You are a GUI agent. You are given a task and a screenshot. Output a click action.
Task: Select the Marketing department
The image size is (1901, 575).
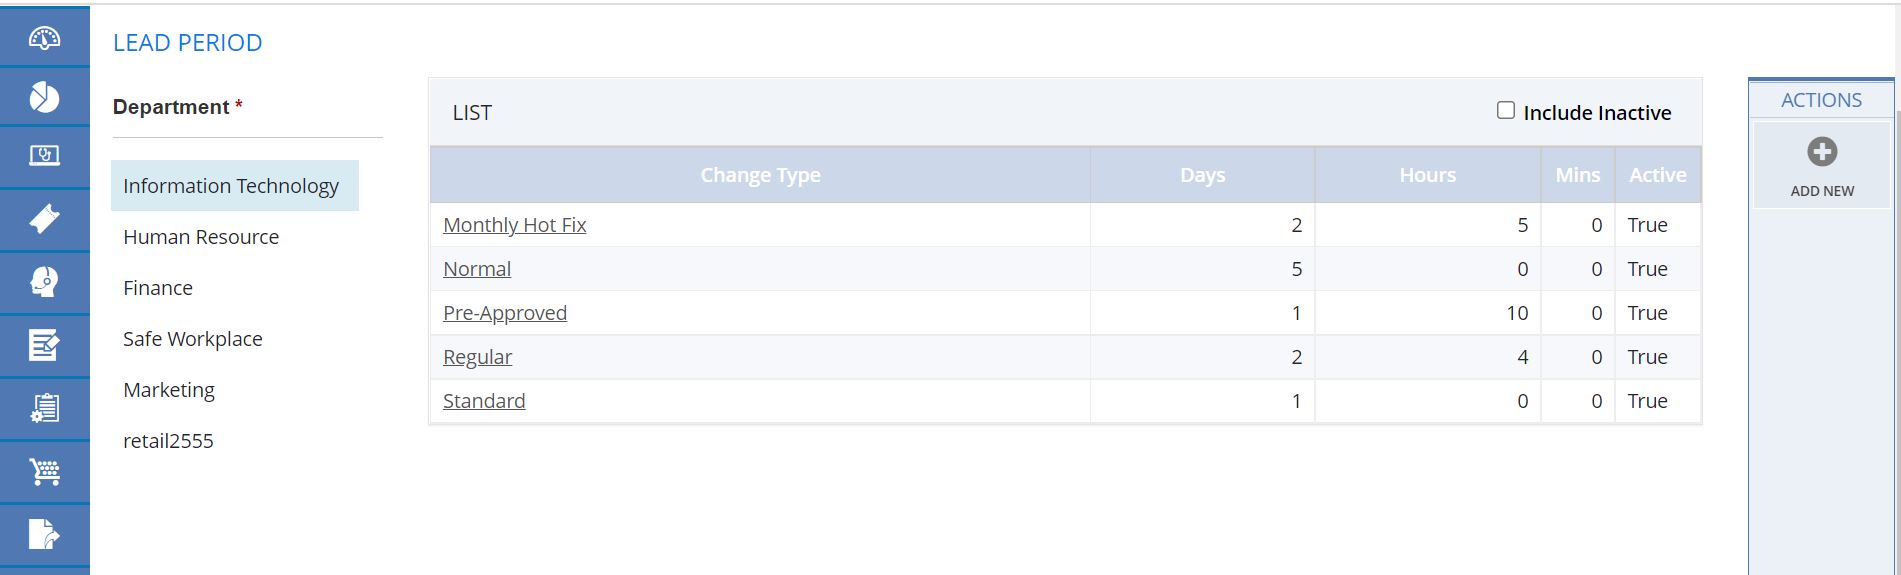(169, 390)
